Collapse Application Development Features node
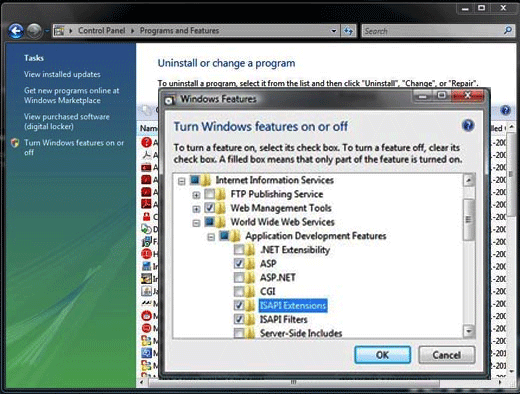This screenshot has height=394, width=520. coord(211,237)
